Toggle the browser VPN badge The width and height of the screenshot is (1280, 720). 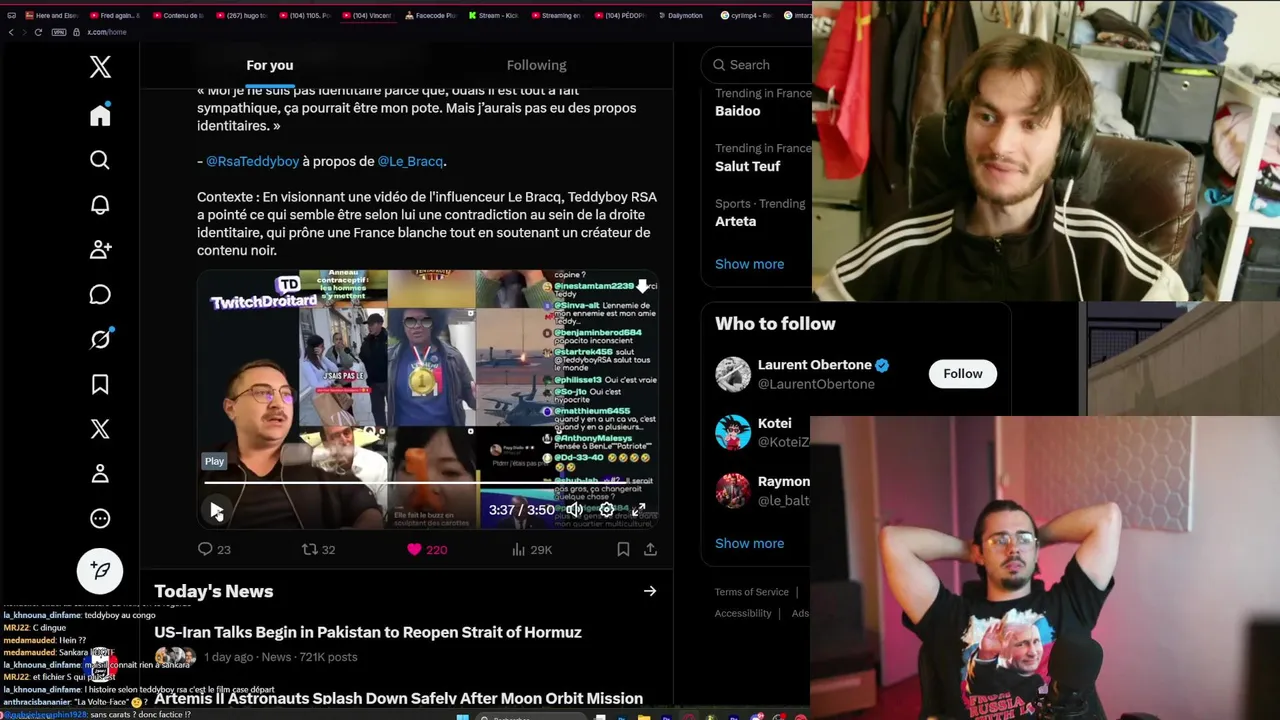point(58,32)
